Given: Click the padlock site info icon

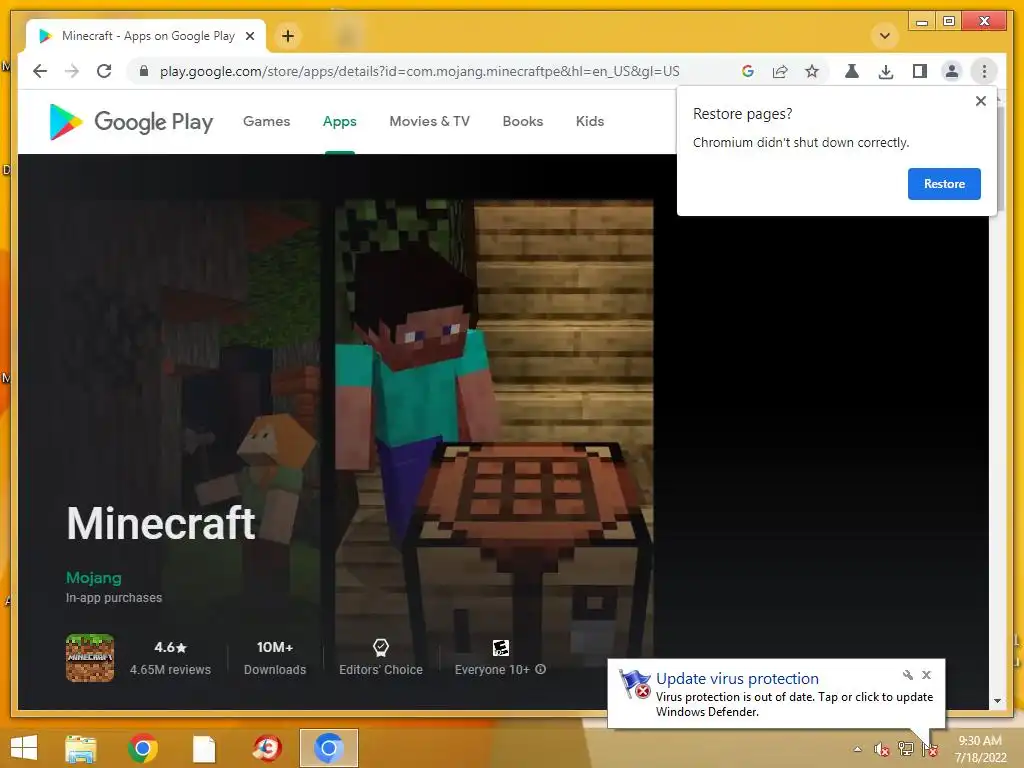Looking at the screenshot, I should [144, 71].
